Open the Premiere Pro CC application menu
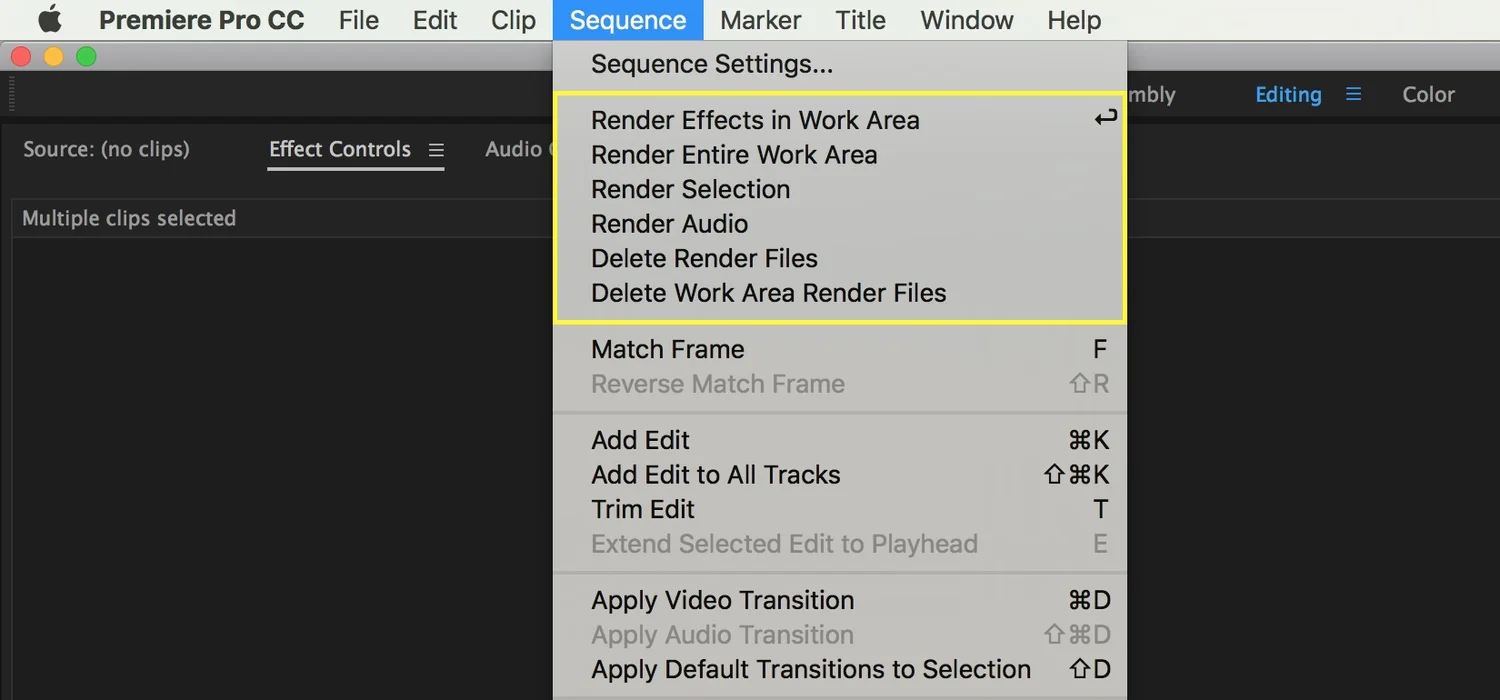Image resolution: width=1500 pixels, height=700 pixels. [x=201, y=20]
